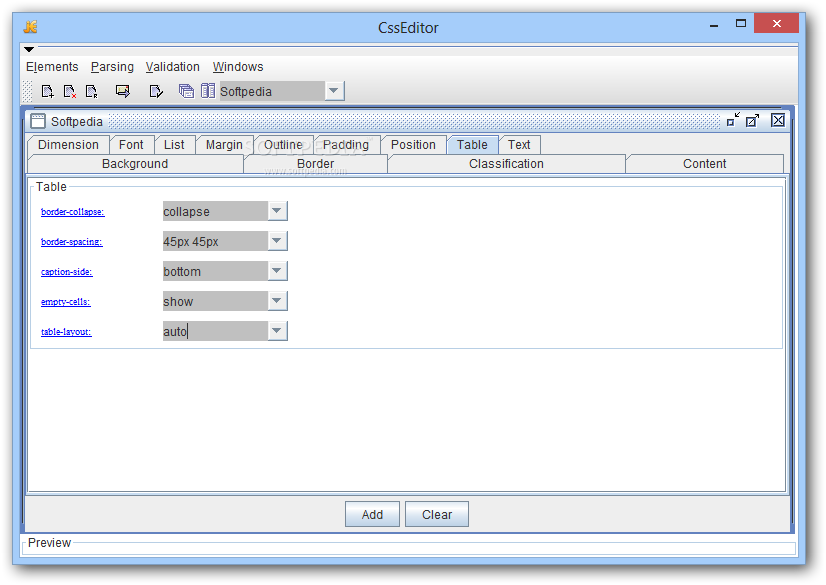Click the black triangle toolbar handle arrow
The height and width of the screenshot is (585, 826).
(x=29, y=49)
